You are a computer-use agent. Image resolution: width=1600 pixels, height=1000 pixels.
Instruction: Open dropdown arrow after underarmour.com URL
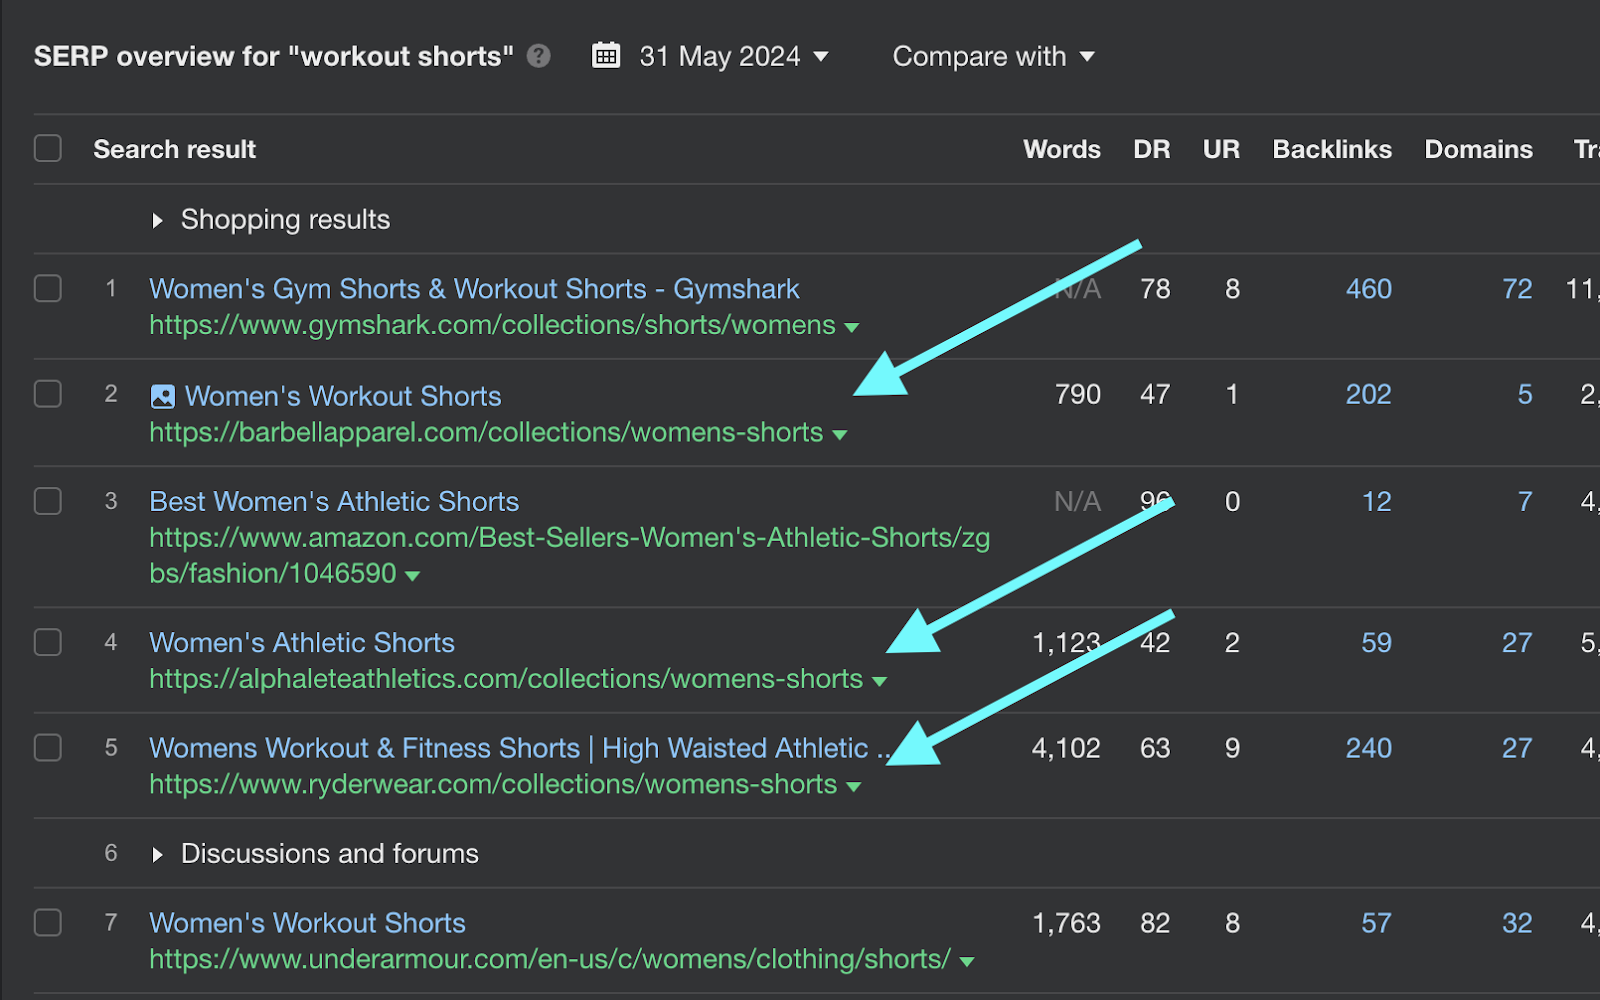967,961
